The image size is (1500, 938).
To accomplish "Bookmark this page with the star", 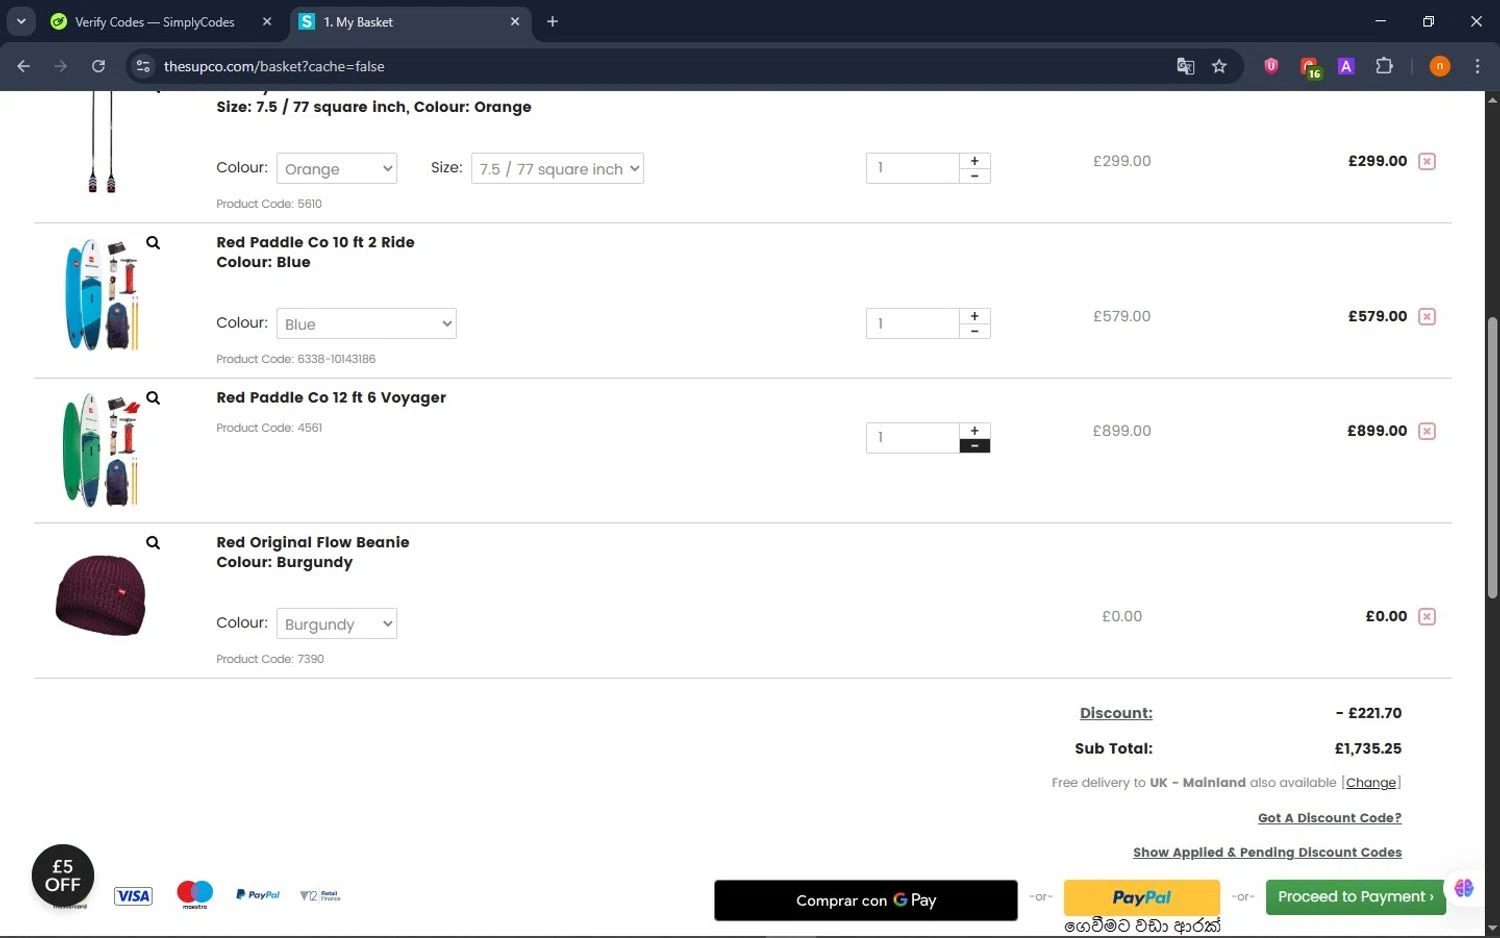I will [1219, 66].
